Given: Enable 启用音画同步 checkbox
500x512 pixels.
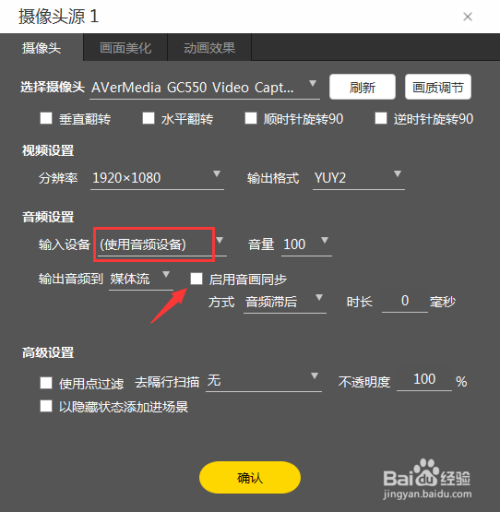Looking at the screenshot, I should pos(196,279).
